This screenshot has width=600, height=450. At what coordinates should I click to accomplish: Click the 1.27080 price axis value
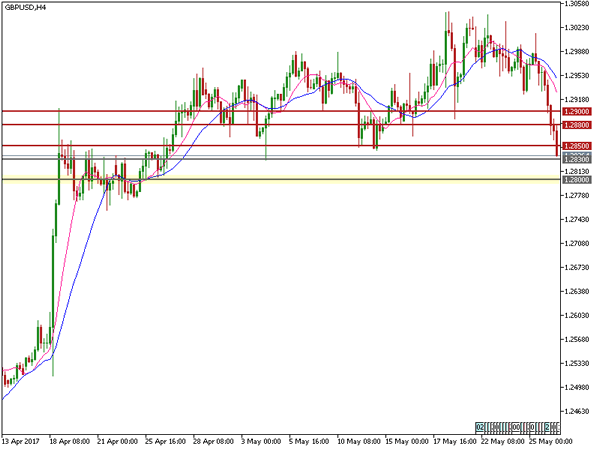pyautogui.click(x=577, y=243)
